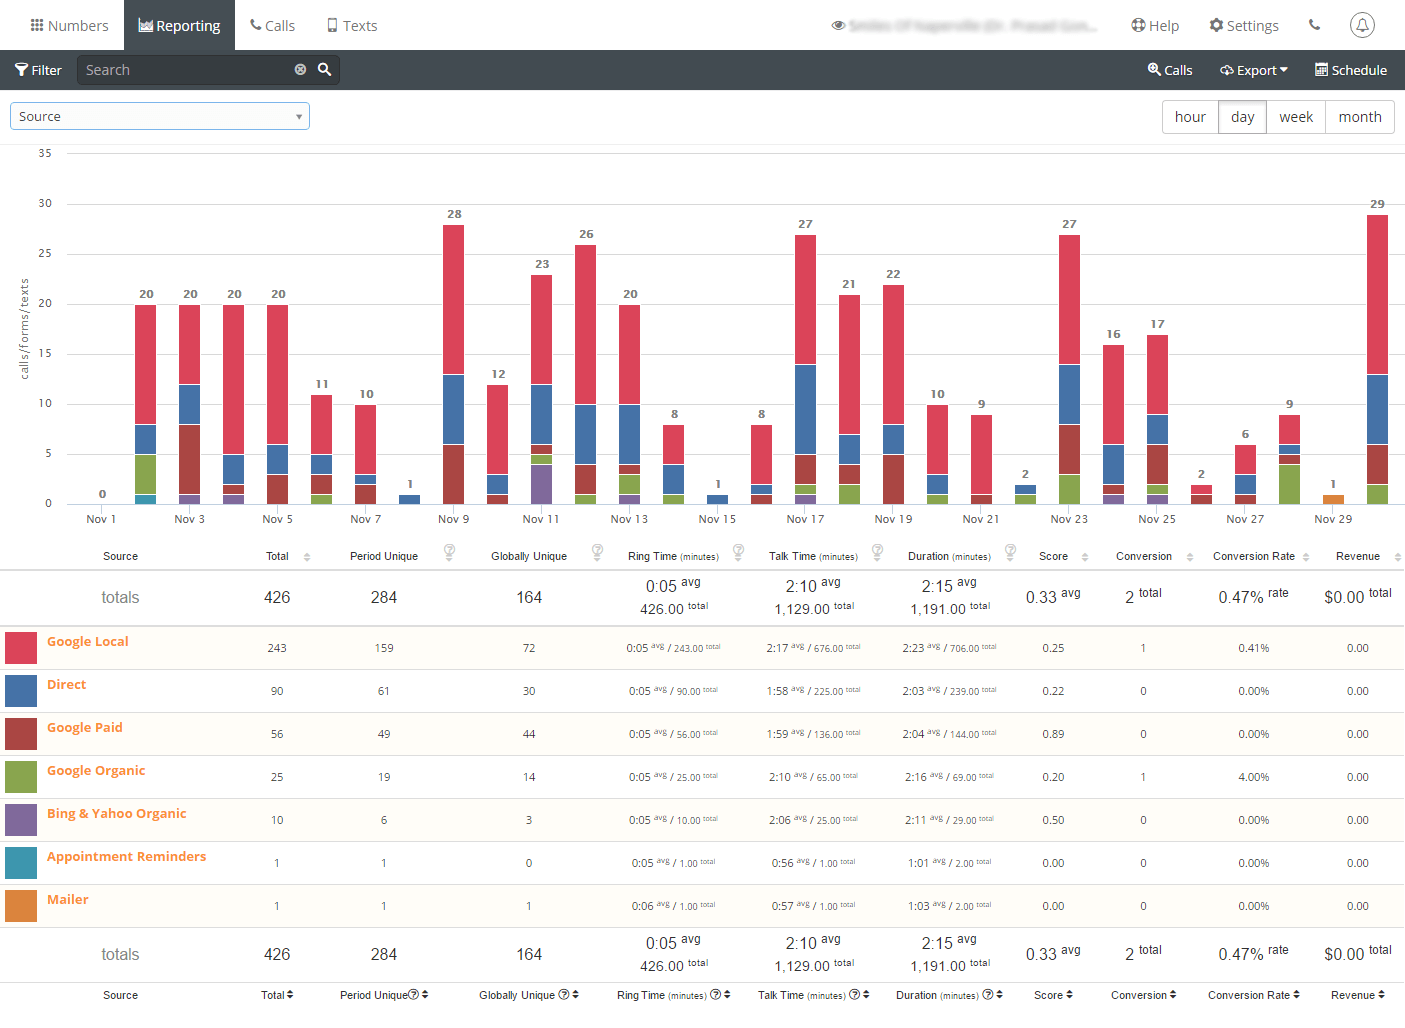Click into the Search input field
This screenshot has height=1028, width=1405.
pyautogui.click(x=185, y=70)
